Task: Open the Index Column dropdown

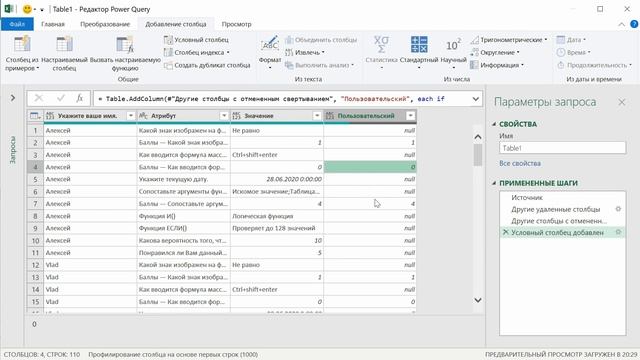Action: 197,52
